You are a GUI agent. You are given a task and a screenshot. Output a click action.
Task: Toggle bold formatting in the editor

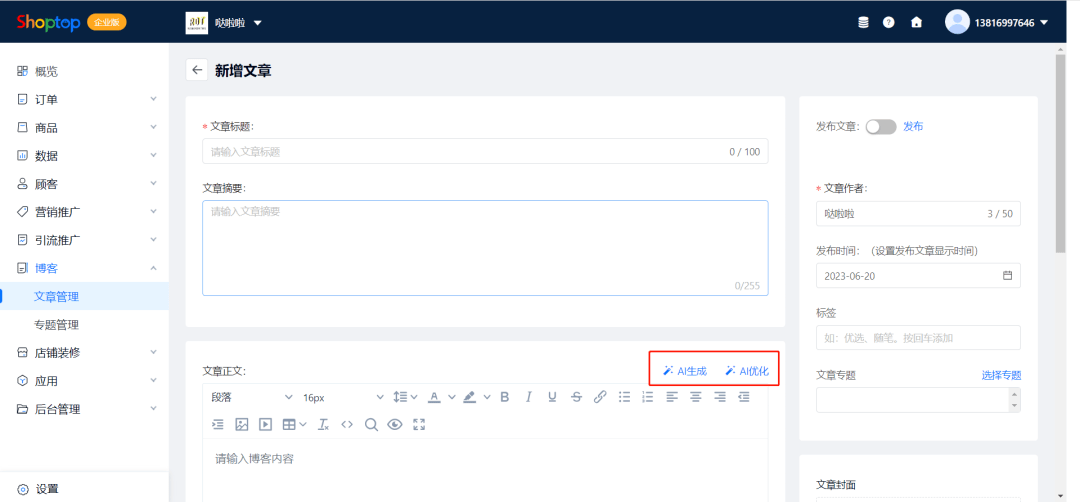pos(505,397)
